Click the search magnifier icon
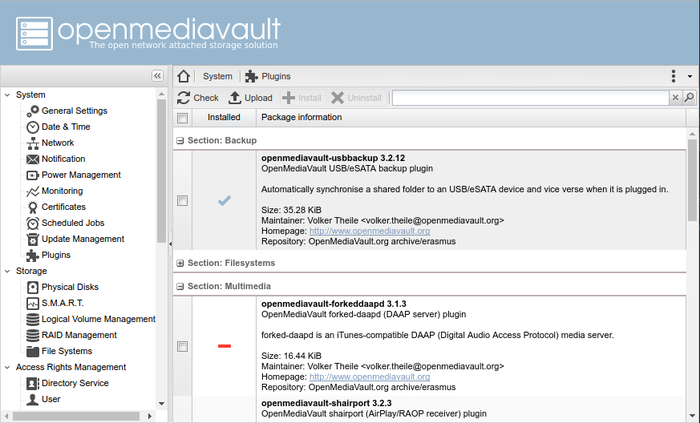The width and height of the screenshot is (700, 423). point(689,97)
